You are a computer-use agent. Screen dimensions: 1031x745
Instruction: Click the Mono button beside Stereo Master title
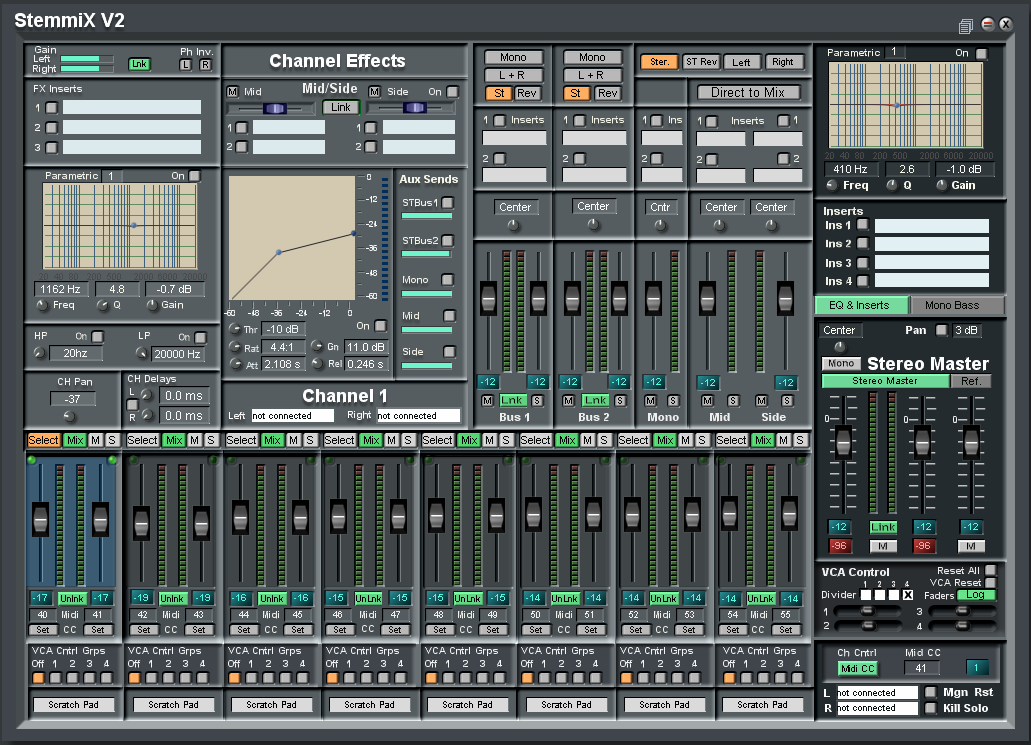point(841,363)
